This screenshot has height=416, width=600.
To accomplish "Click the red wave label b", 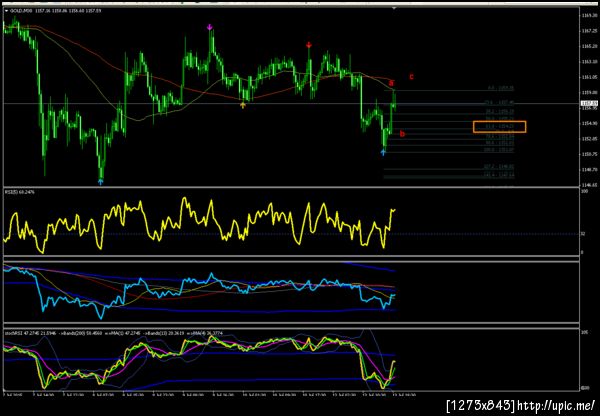I will point(402,134).
